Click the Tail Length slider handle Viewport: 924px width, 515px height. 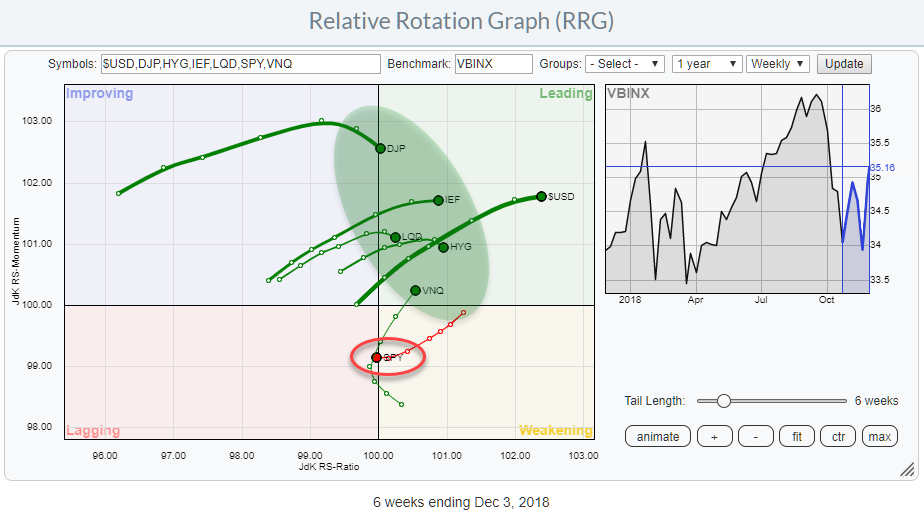click(x=723, y=401)
